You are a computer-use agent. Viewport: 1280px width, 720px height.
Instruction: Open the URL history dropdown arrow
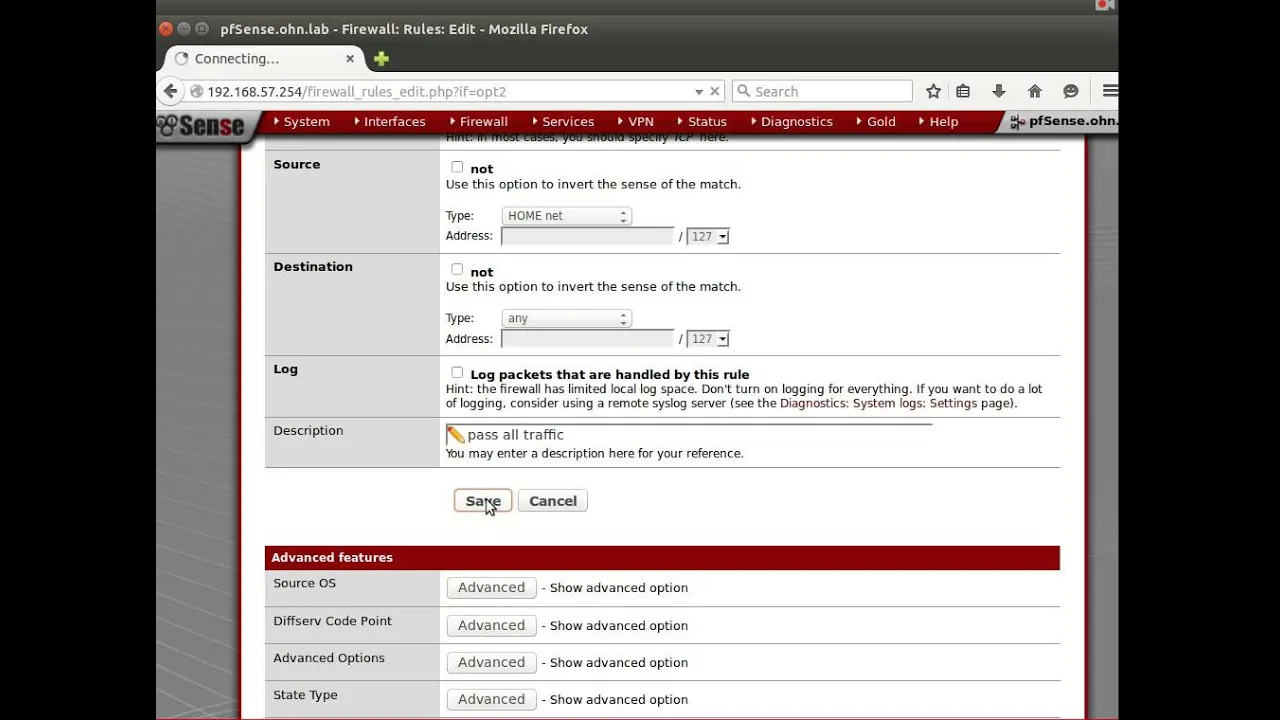coord(699,91)
